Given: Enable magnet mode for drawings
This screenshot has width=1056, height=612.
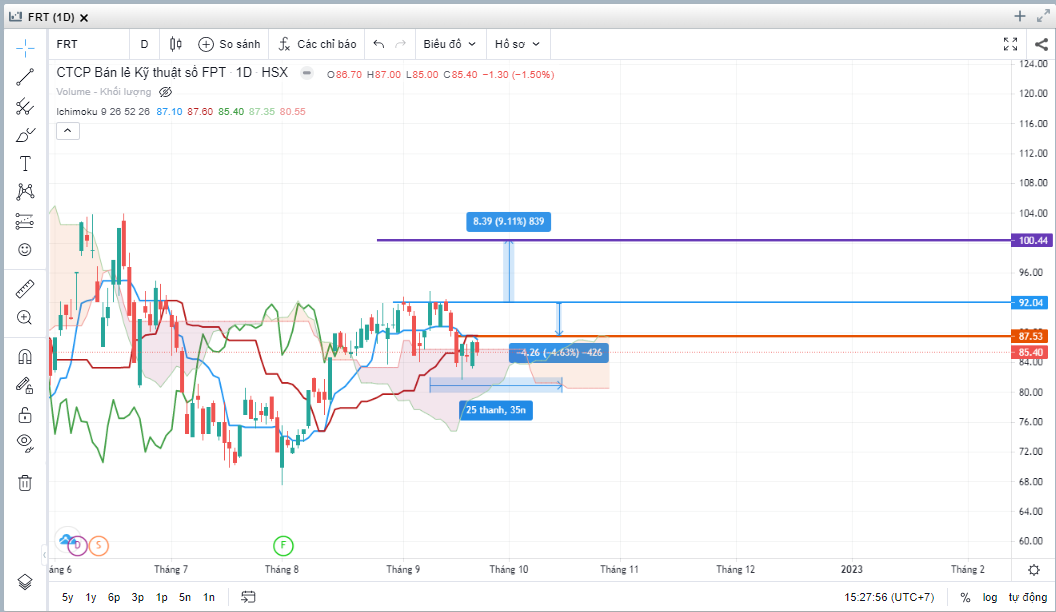Looking at the screenshot, I should [x=25, y=356].
